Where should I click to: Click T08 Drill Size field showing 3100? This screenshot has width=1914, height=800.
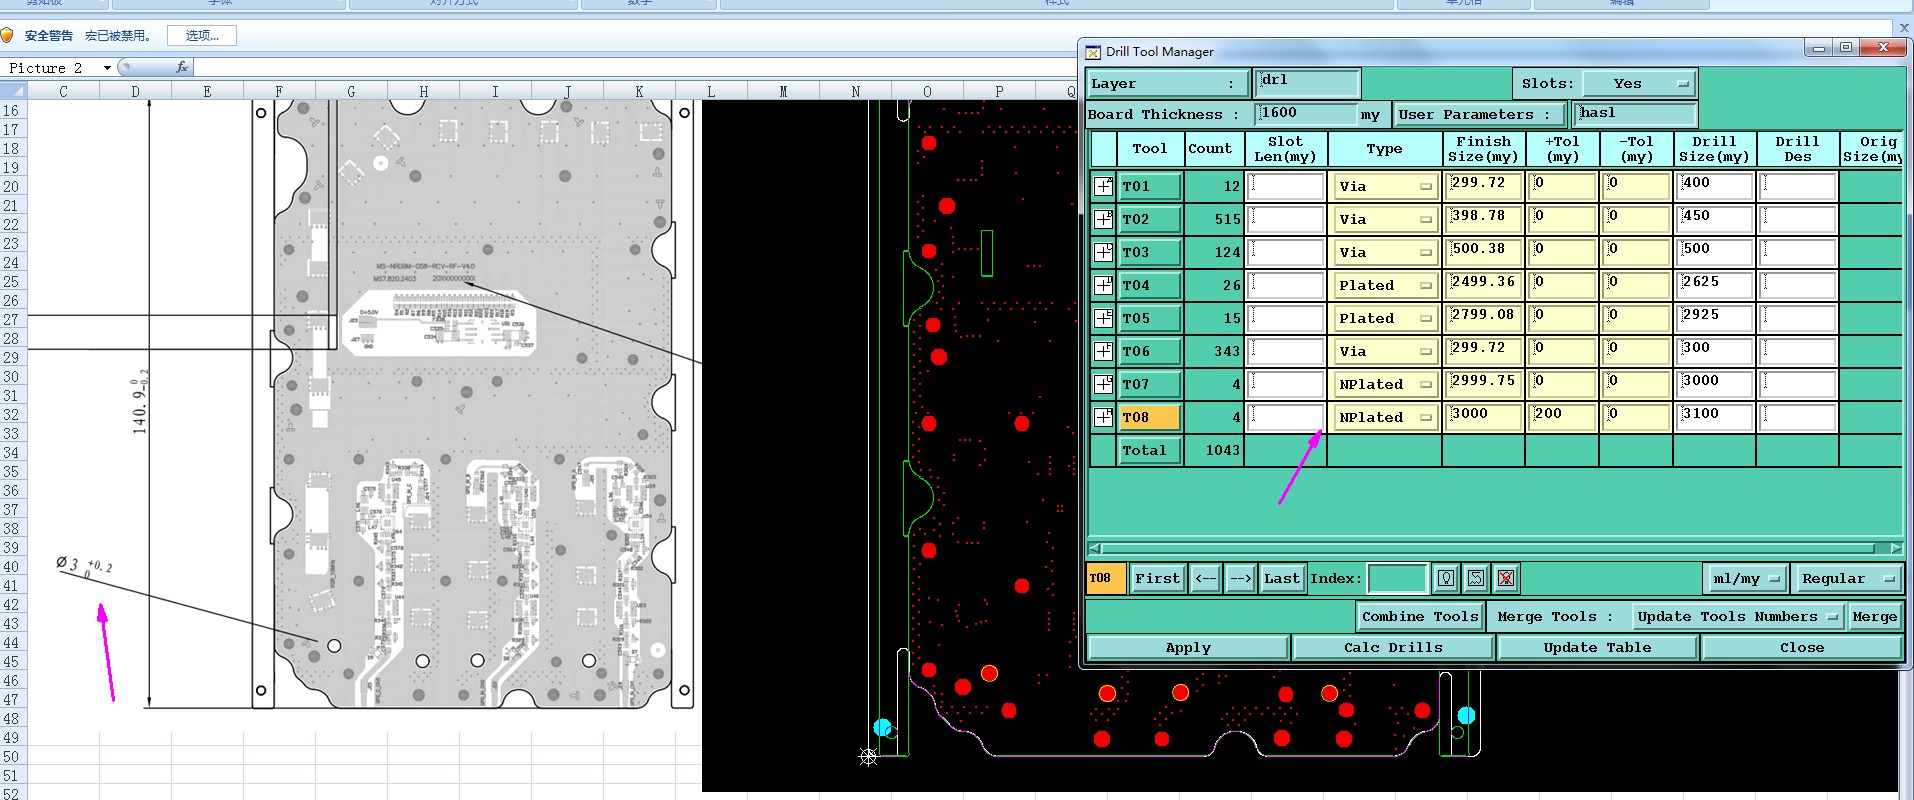pos(1715,417)
